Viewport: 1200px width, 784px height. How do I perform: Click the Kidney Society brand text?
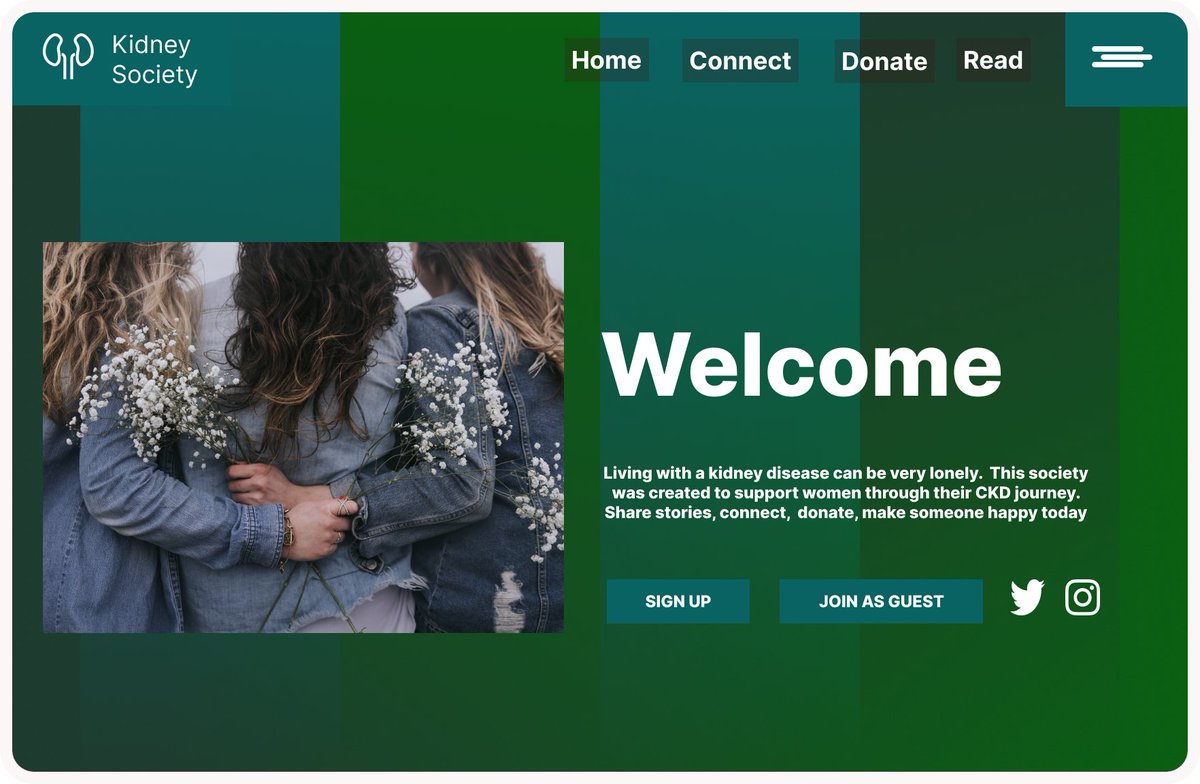(154, 60)
